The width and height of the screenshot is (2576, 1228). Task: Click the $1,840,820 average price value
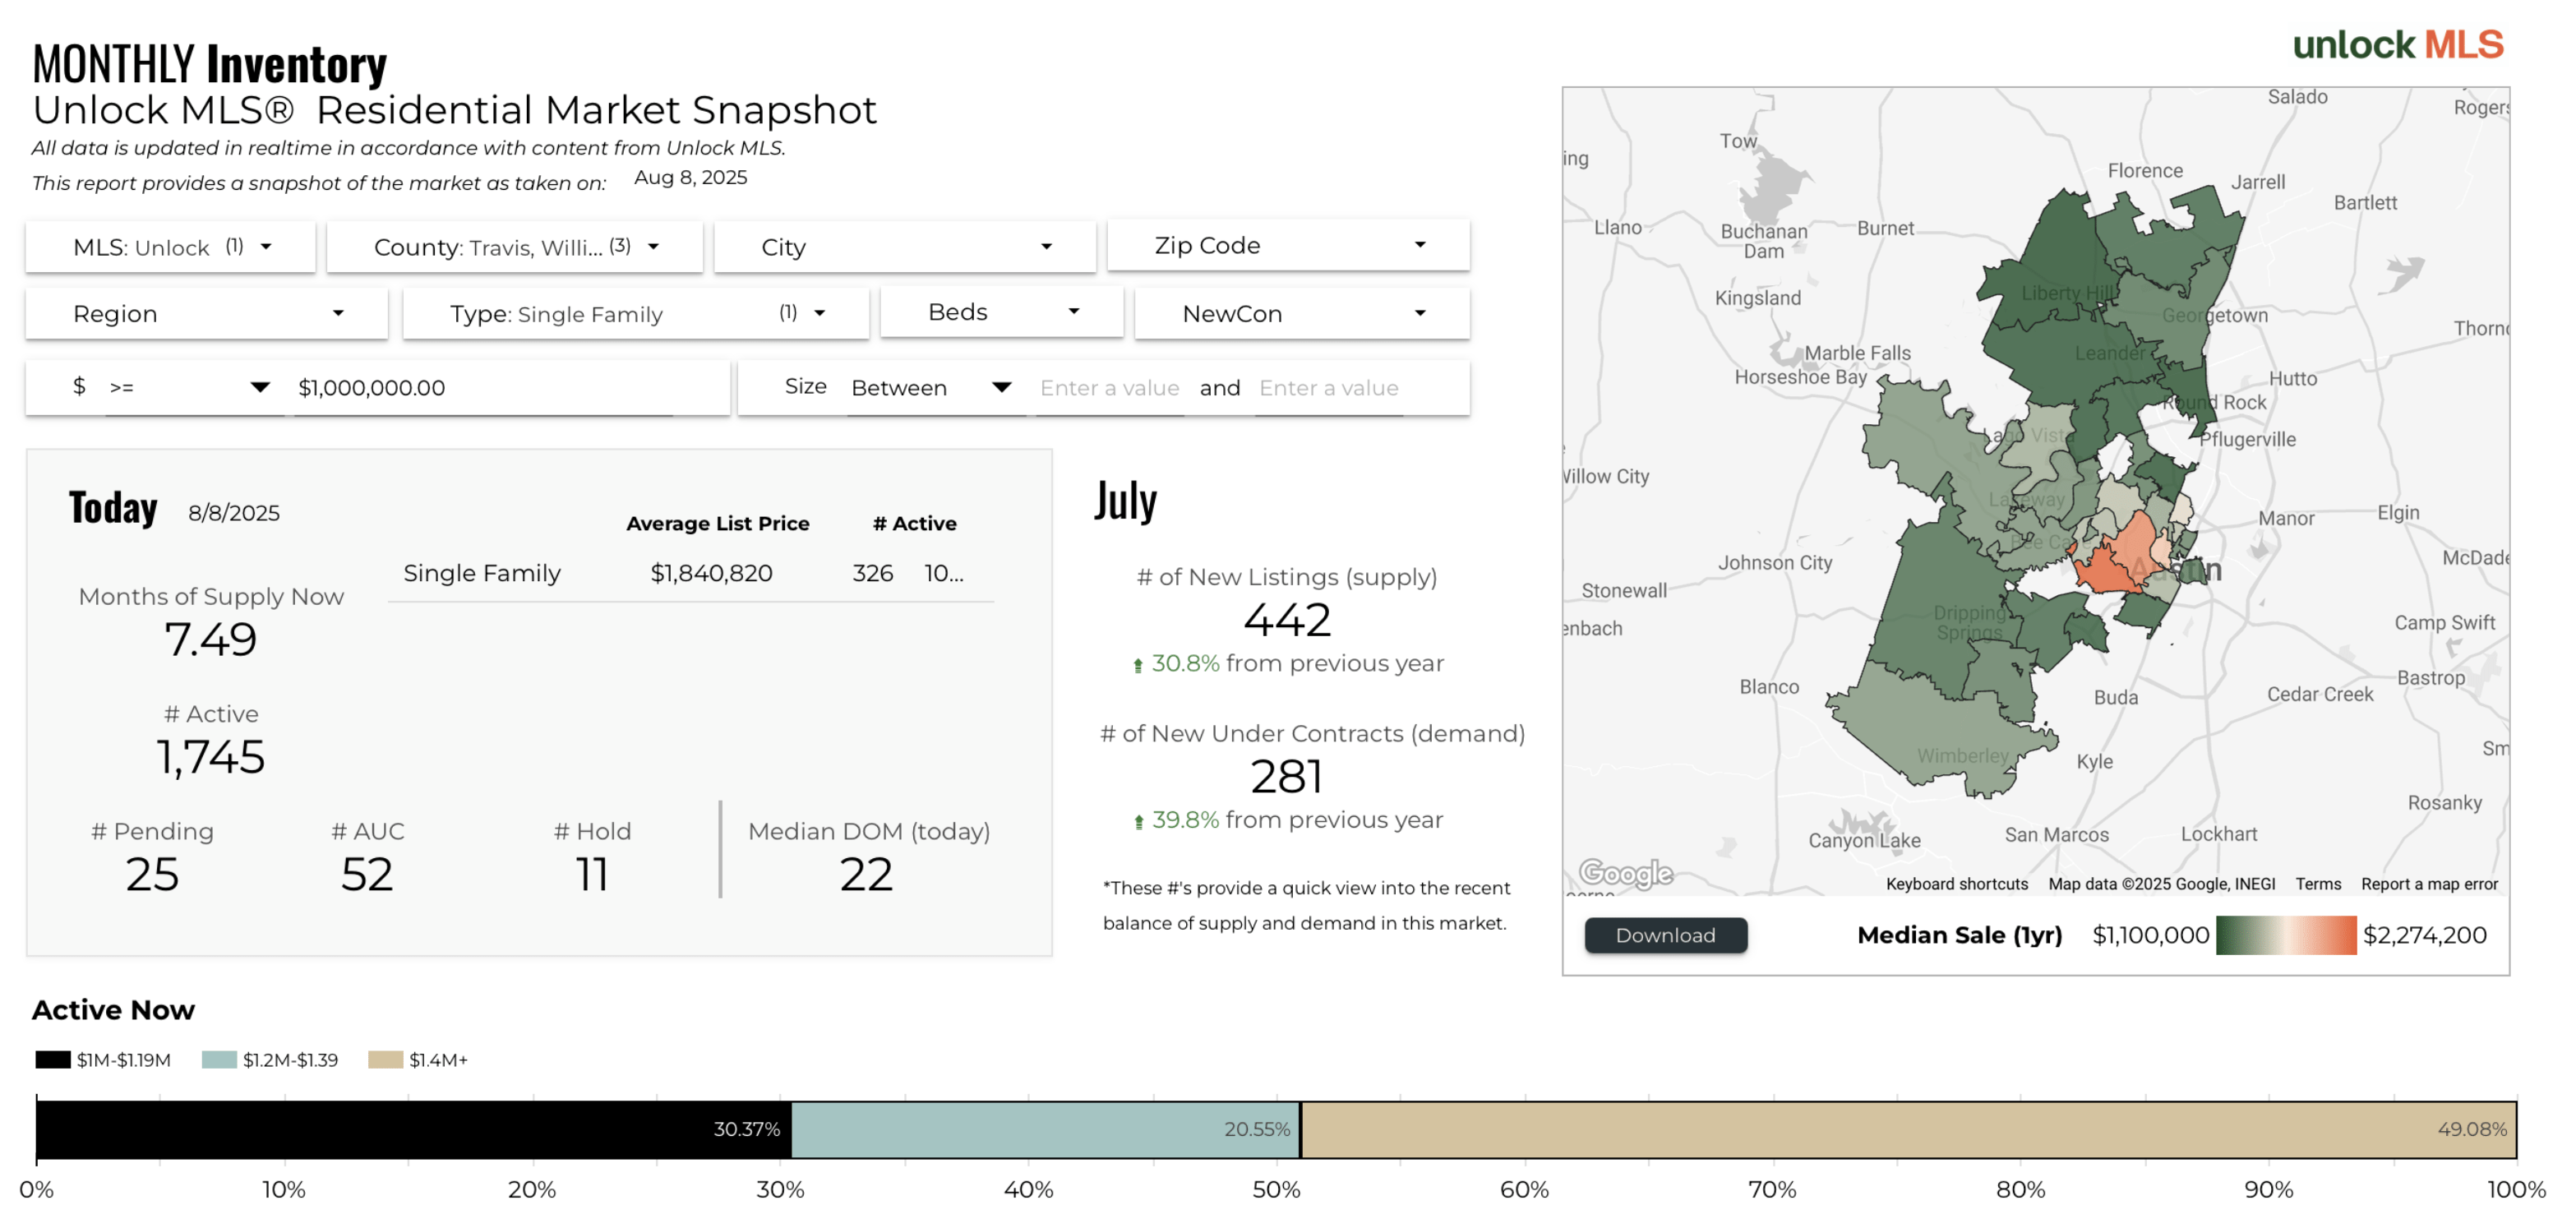click(x=711, y=573)
